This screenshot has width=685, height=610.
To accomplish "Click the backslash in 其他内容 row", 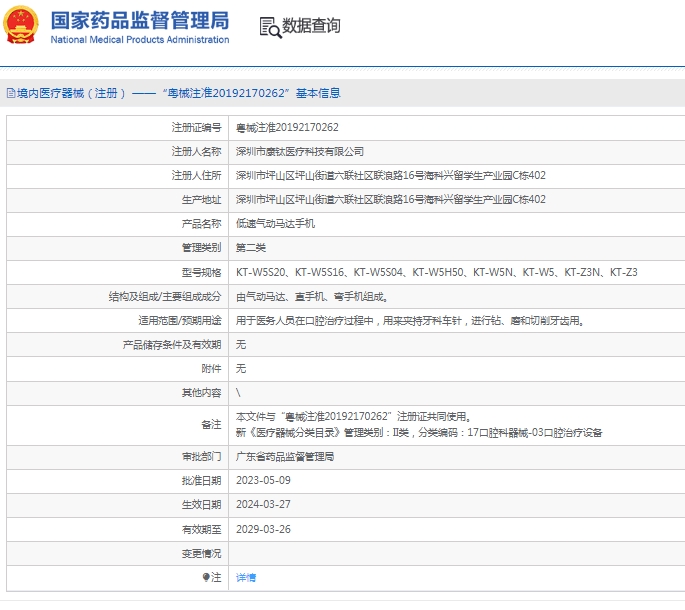I will 238,392.
